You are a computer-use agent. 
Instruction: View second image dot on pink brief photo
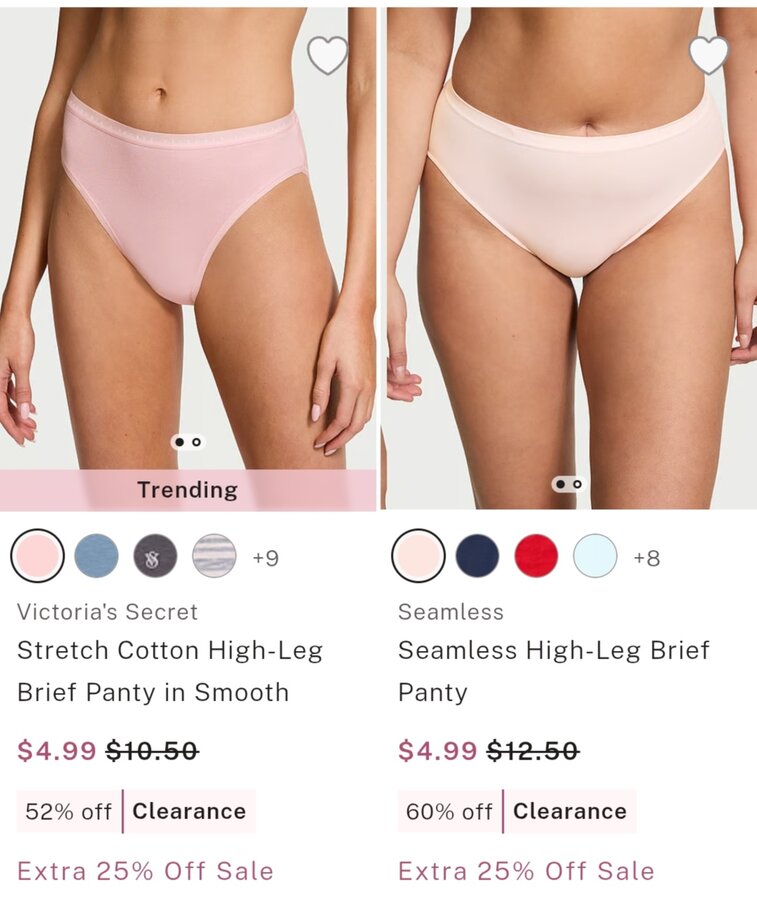(x=197, y=442)
